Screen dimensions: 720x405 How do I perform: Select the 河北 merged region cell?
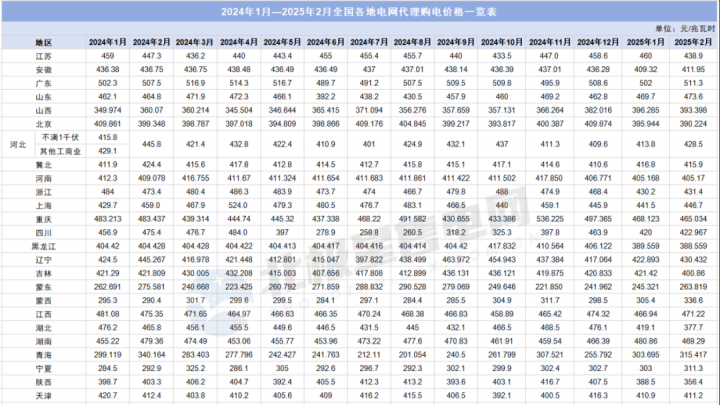[15, 143]
